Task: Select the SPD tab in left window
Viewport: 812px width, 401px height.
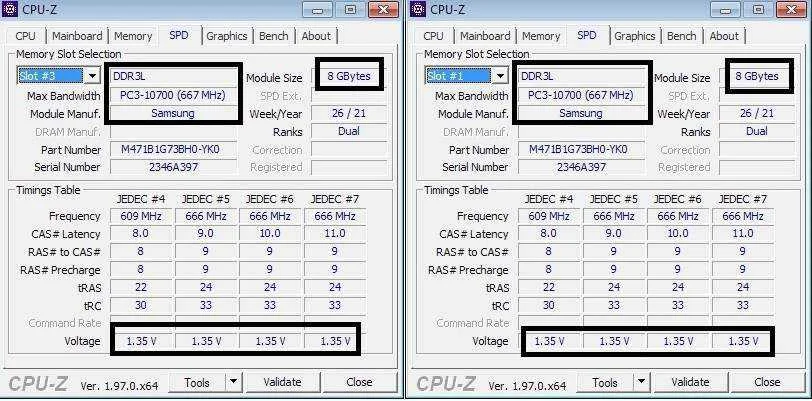Action: click(179, 35)
